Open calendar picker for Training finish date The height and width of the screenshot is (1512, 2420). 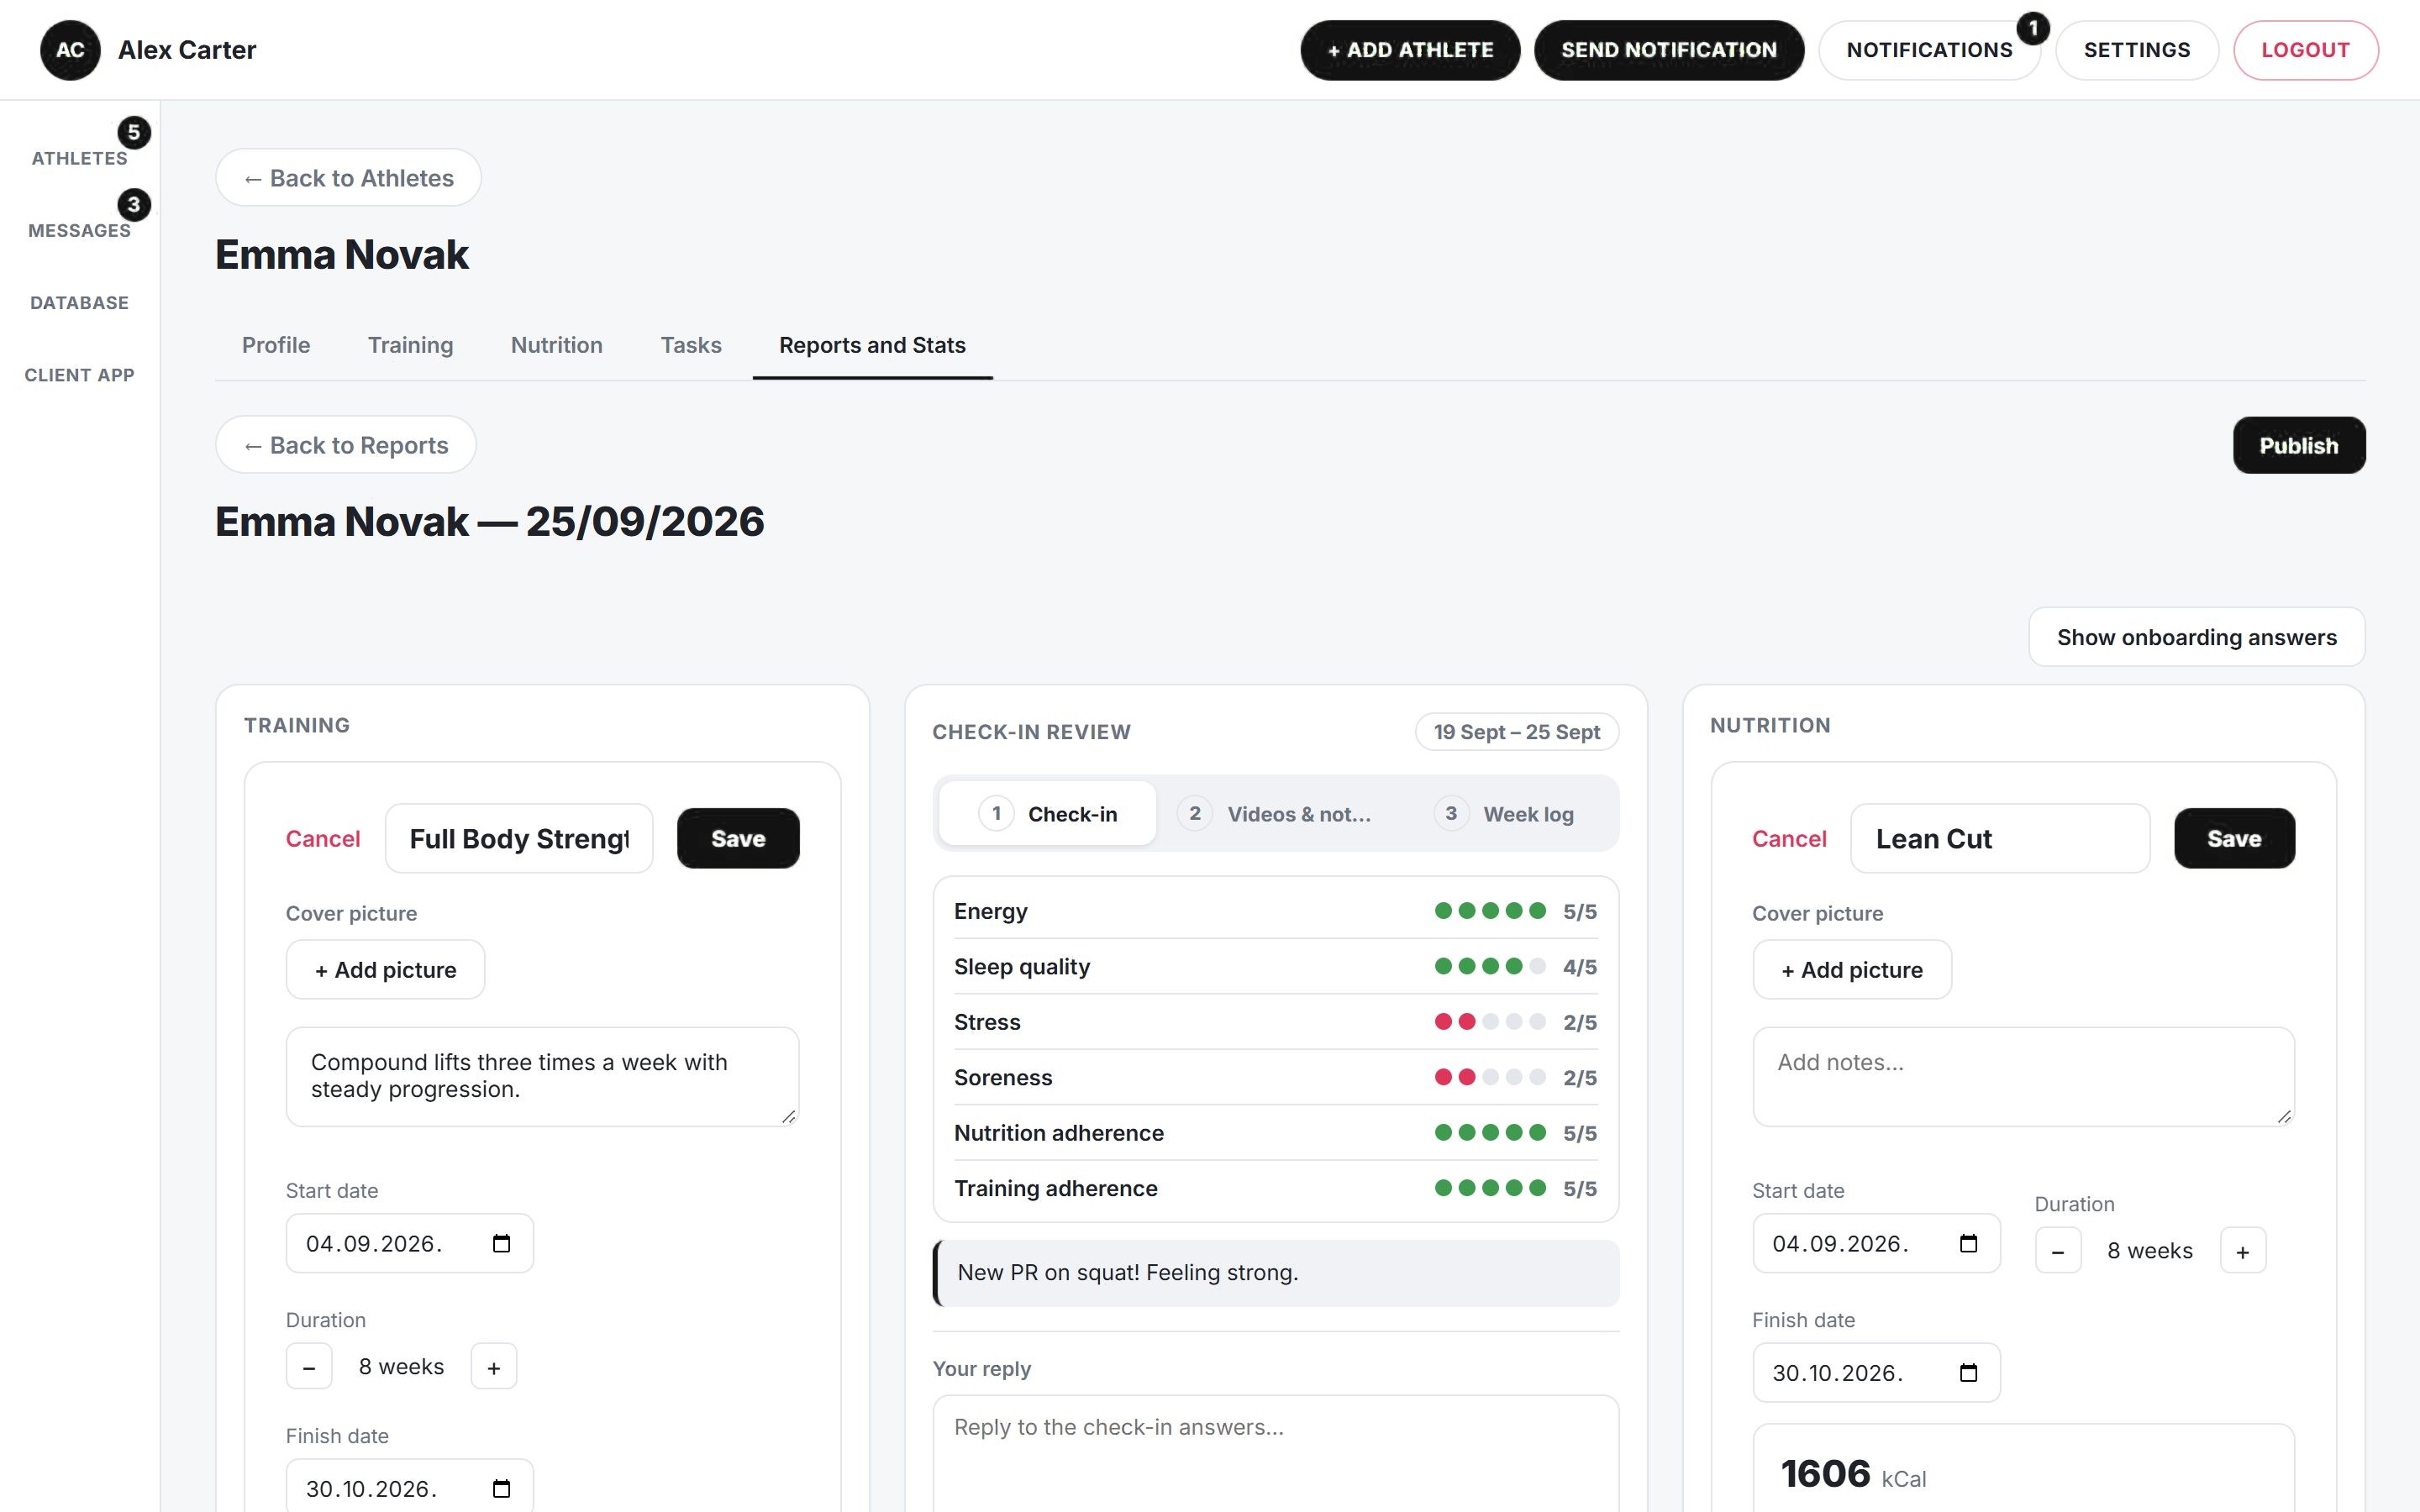pyautogui.click(x=502, y=1488)
